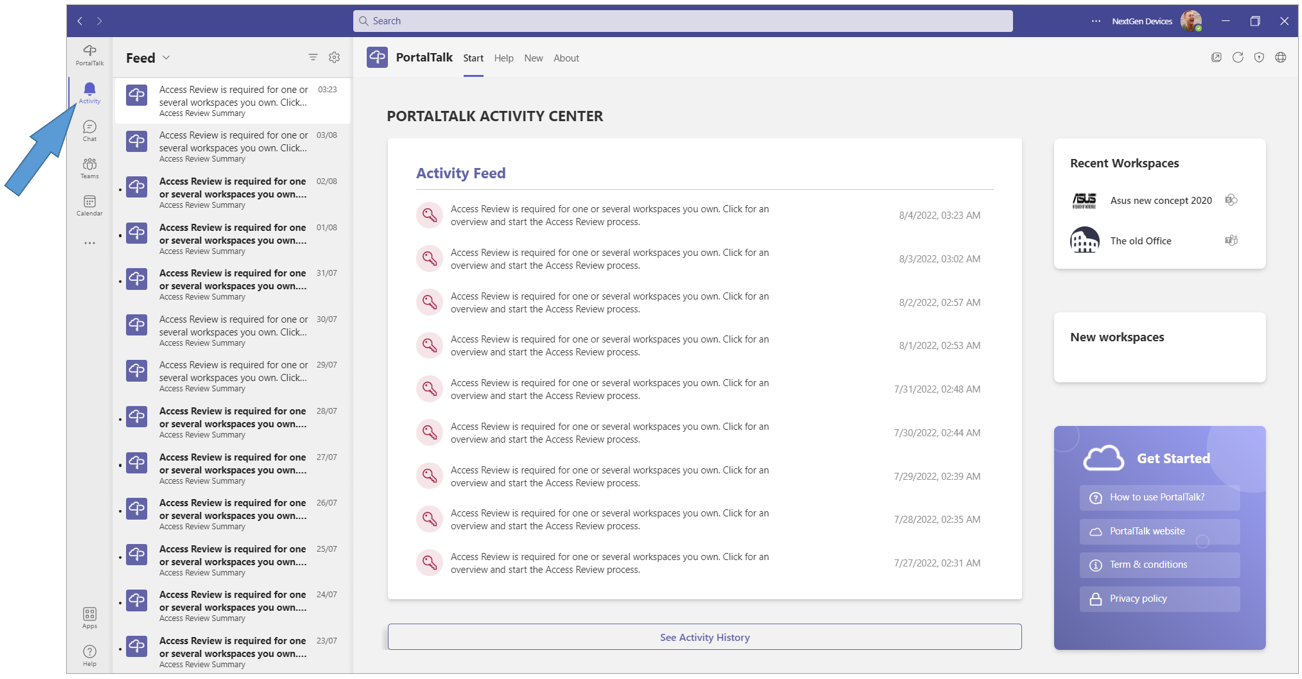This screenshot has width=1302, height=679.
Task: Click the PortalTalk logo in tab header
Action: click(377, 58)
